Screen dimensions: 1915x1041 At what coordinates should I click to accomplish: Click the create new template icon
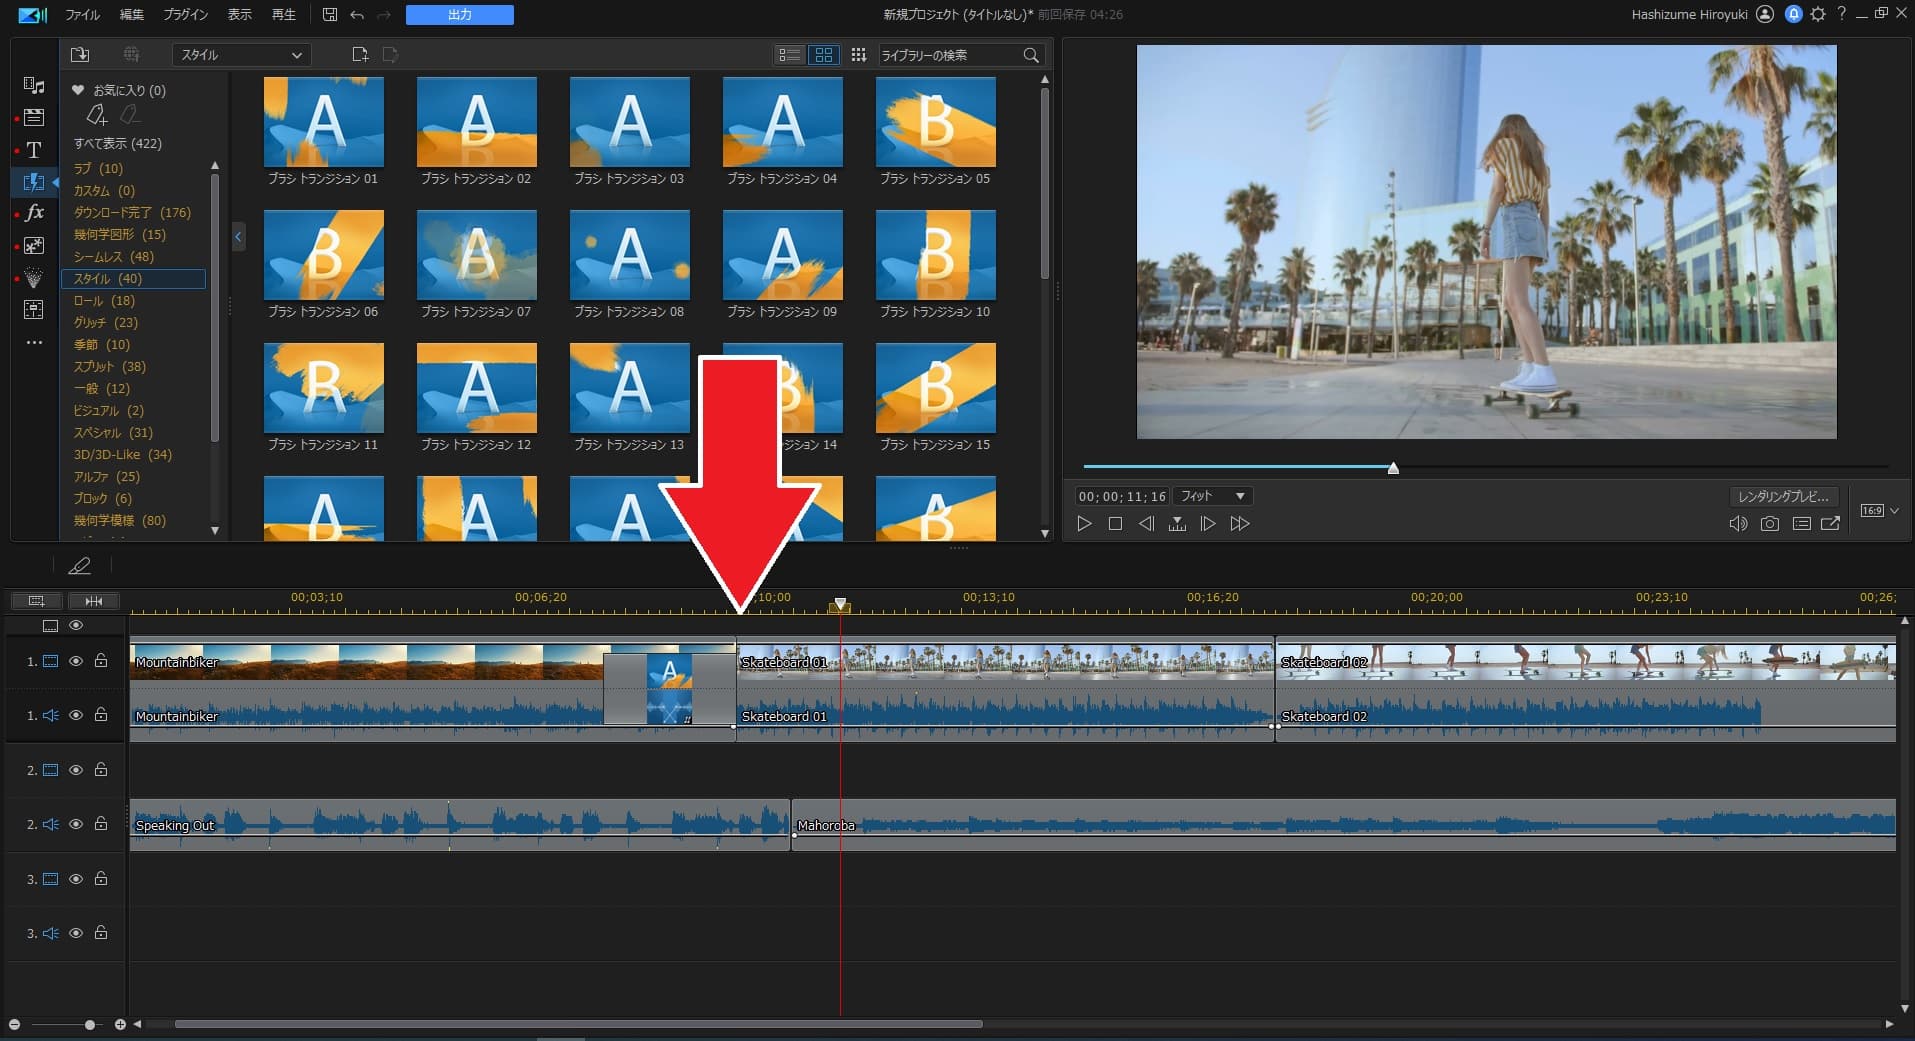360,55
